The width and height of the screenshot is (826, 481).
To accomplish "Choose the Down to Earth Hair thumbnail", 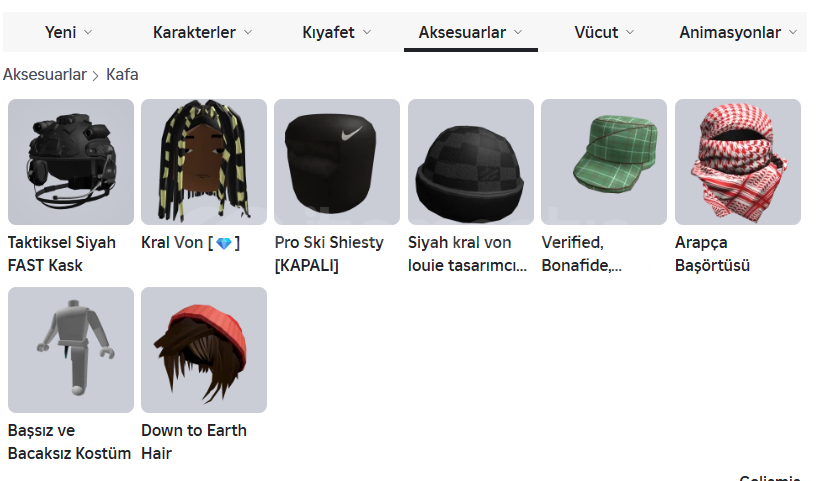I will point(204,350).
